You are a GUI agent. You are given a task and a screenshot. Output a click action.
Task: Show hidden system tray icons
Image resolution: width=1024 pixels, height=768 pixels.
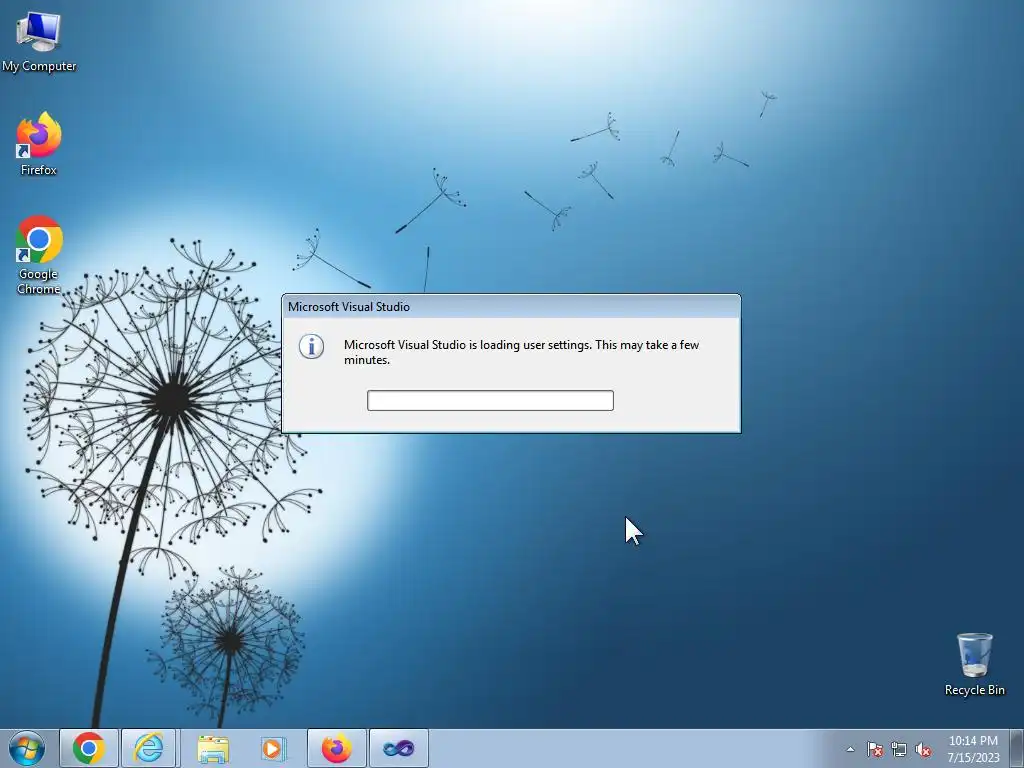pos(850,749)
